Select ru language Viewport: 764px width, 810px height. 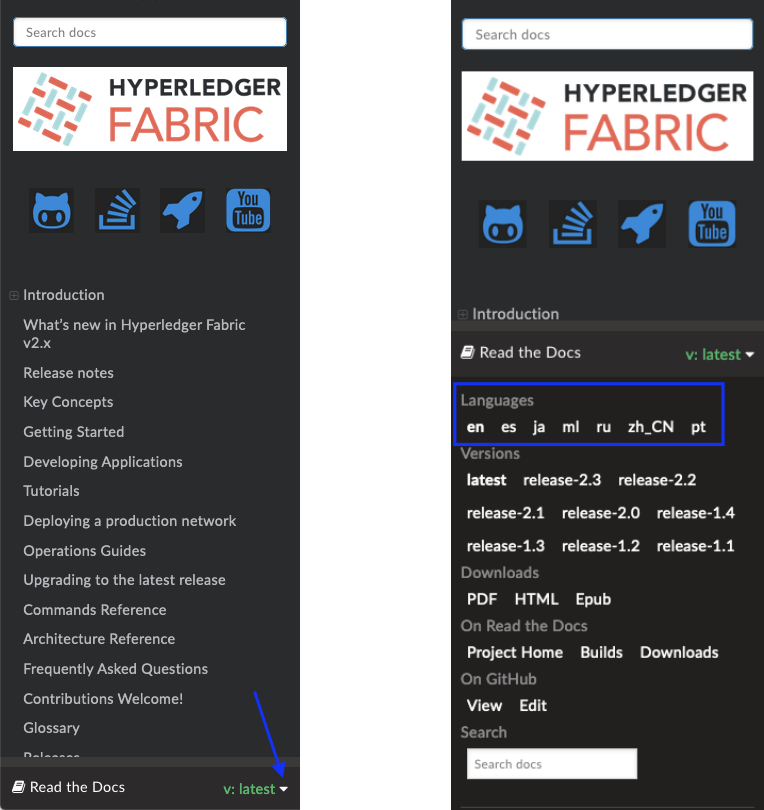(x=603, y=427)
